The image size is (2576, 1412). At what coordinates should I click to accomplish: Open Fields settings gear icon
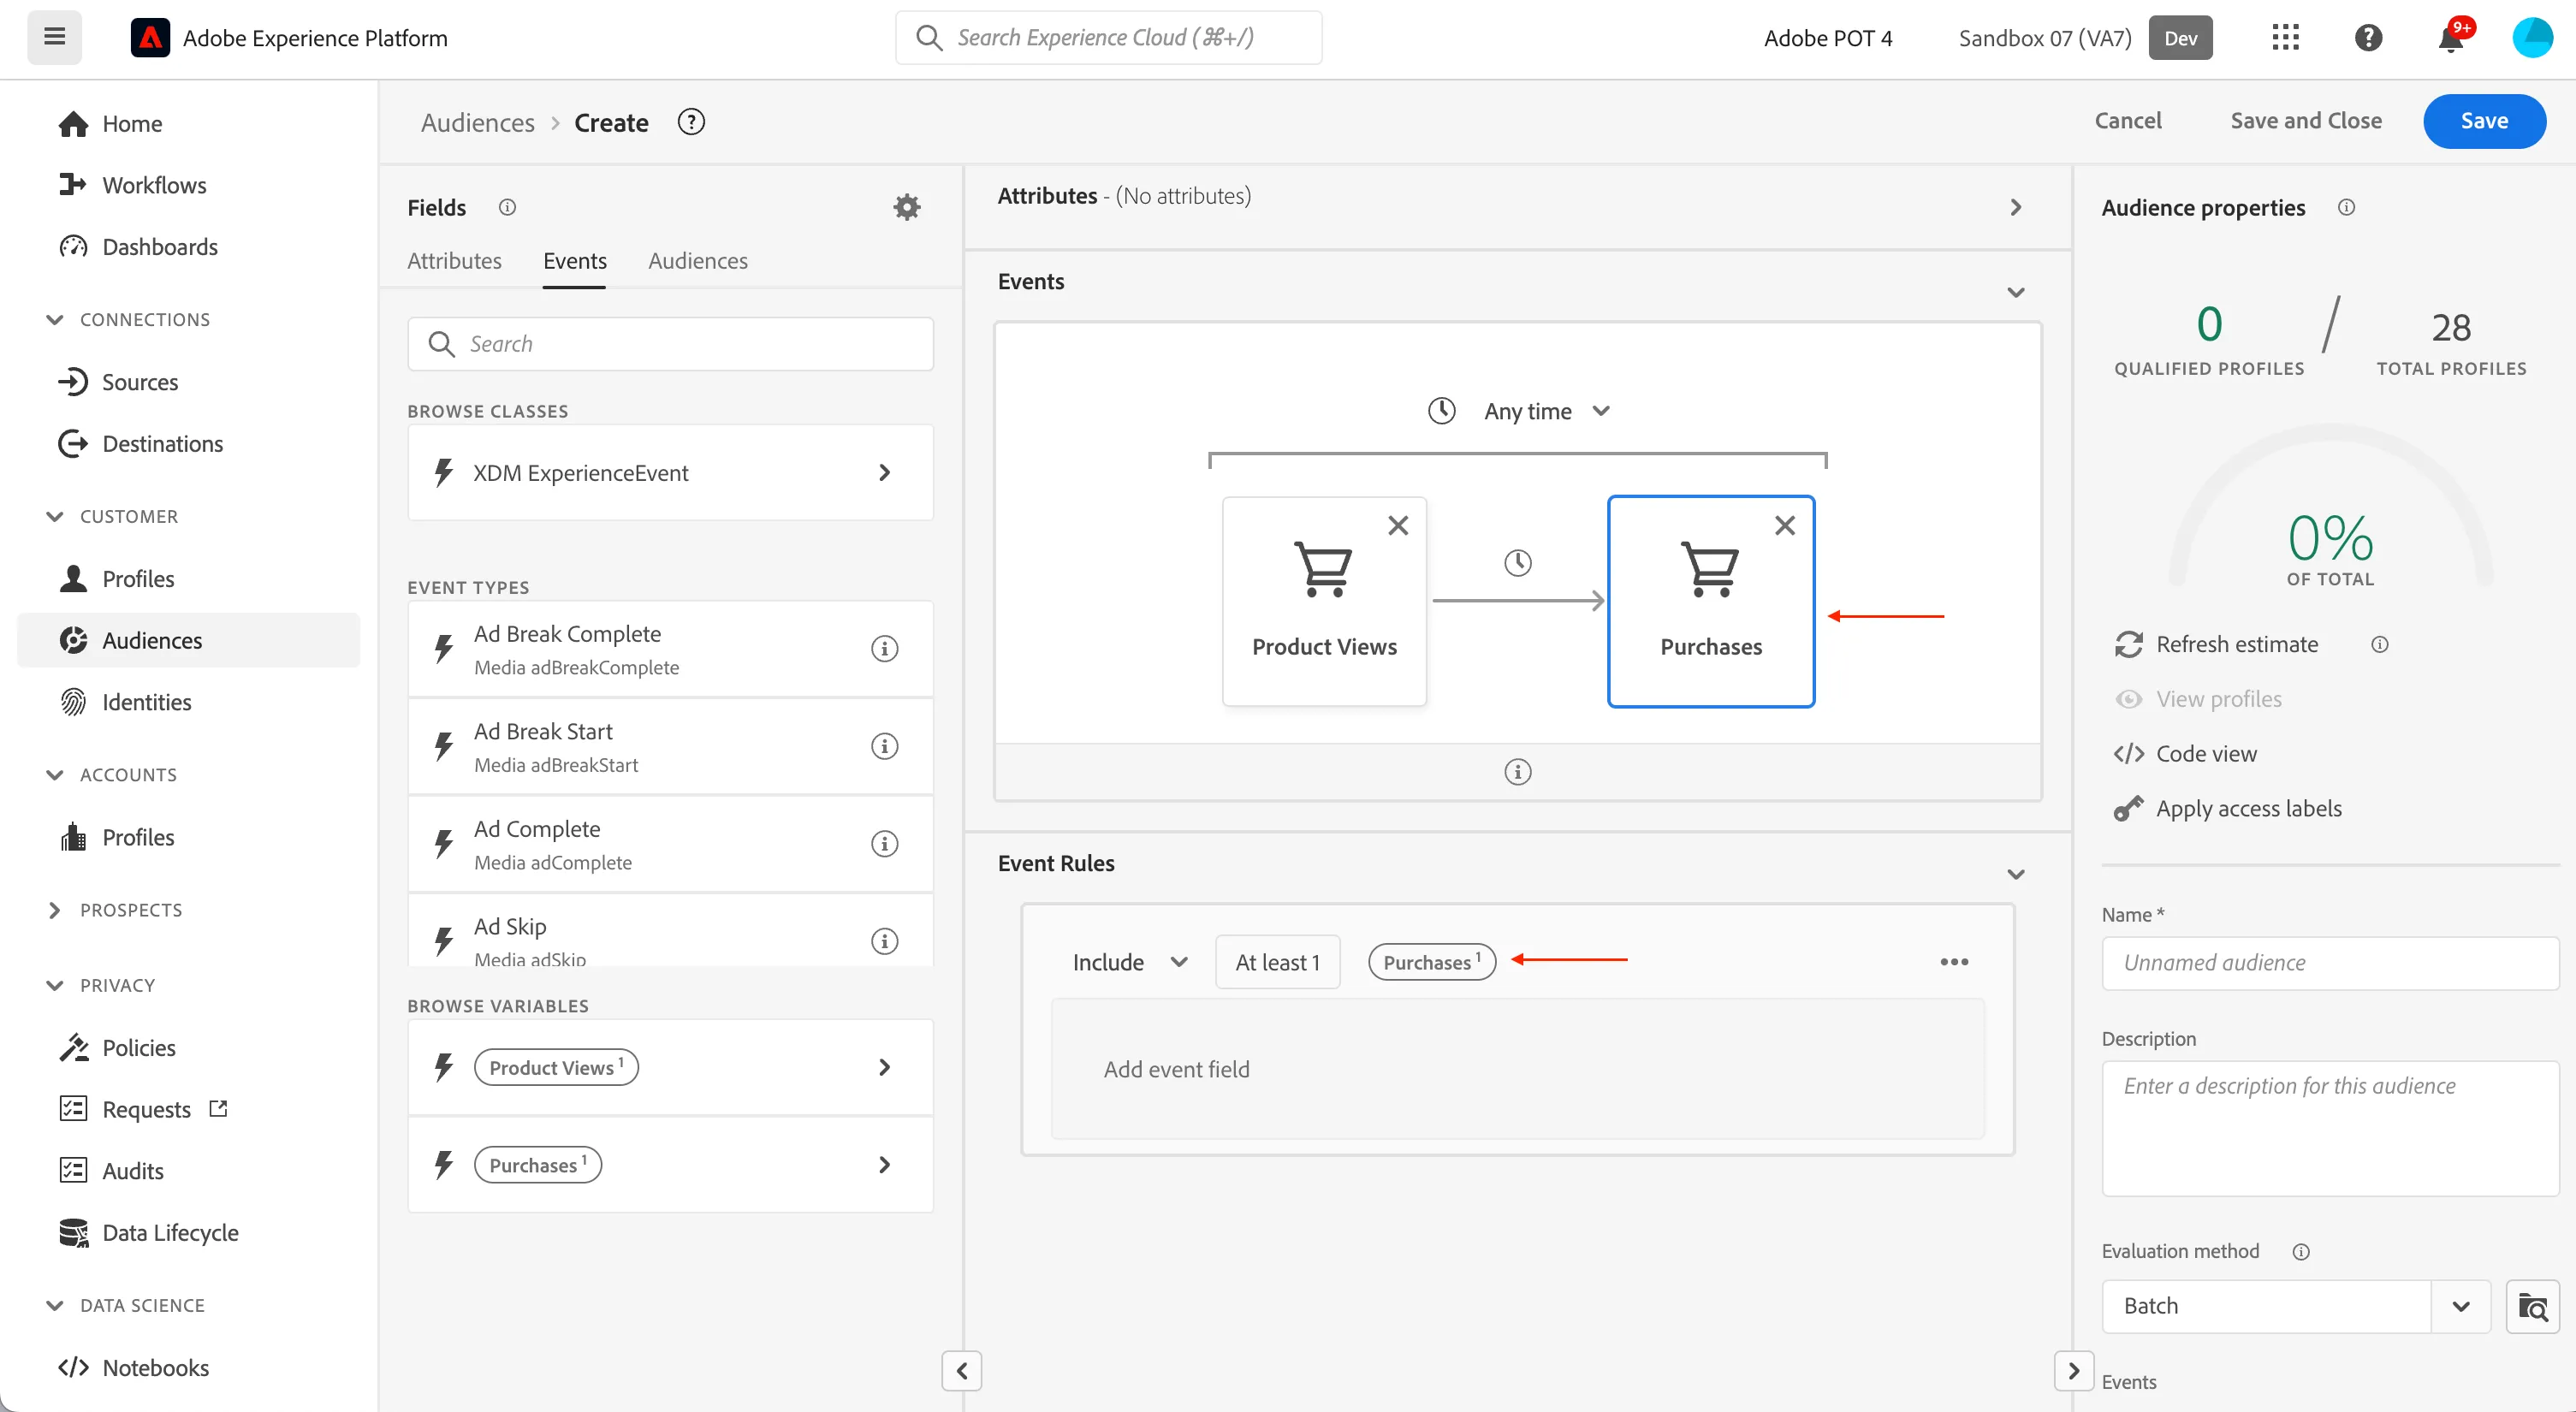906,207
